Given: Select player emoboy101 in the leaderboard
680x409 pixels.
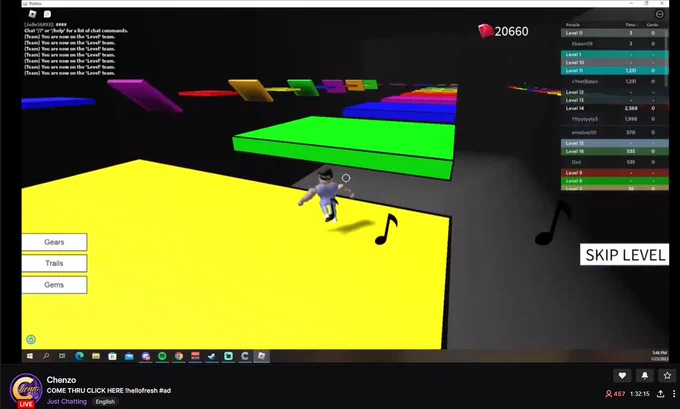Looking at the screenshot, I should pyautogui.click(x=615, y=132).
